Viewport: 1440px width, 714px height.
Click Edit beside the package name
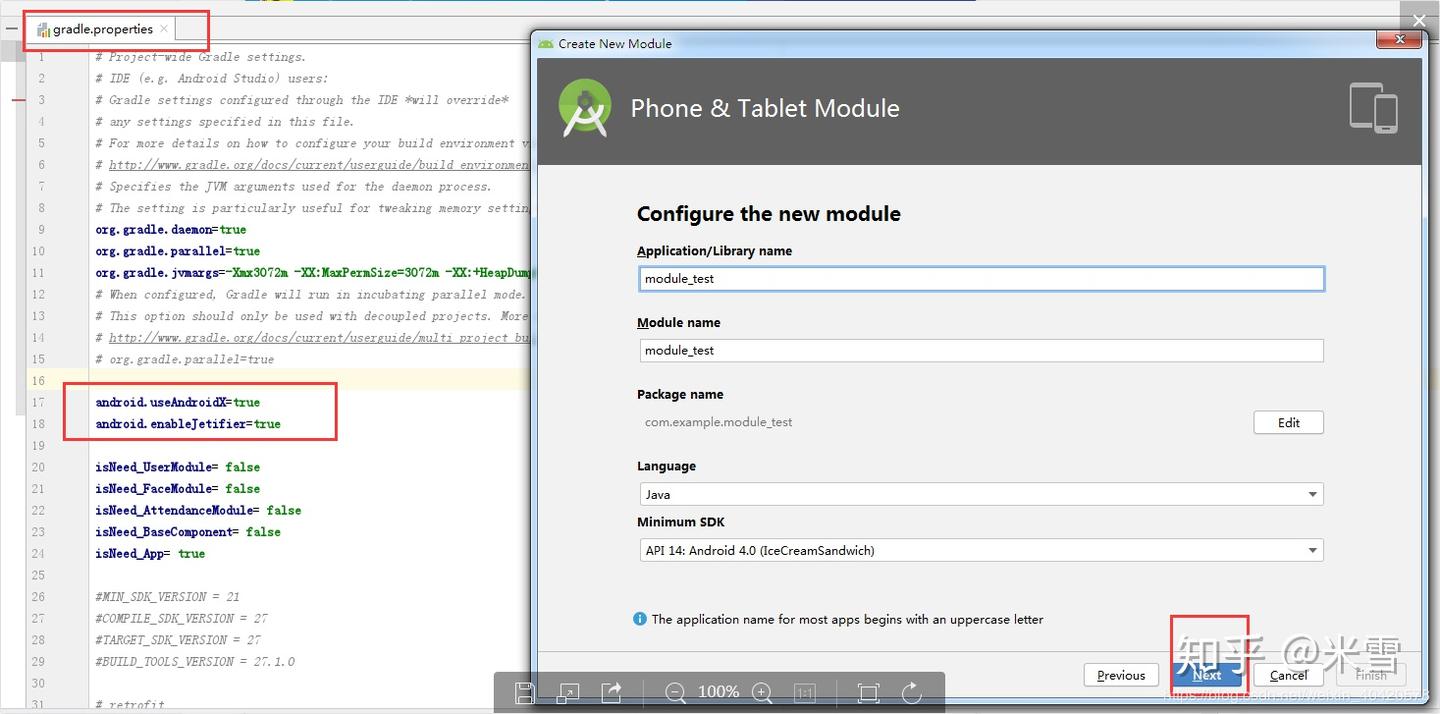pos(1288,422)
